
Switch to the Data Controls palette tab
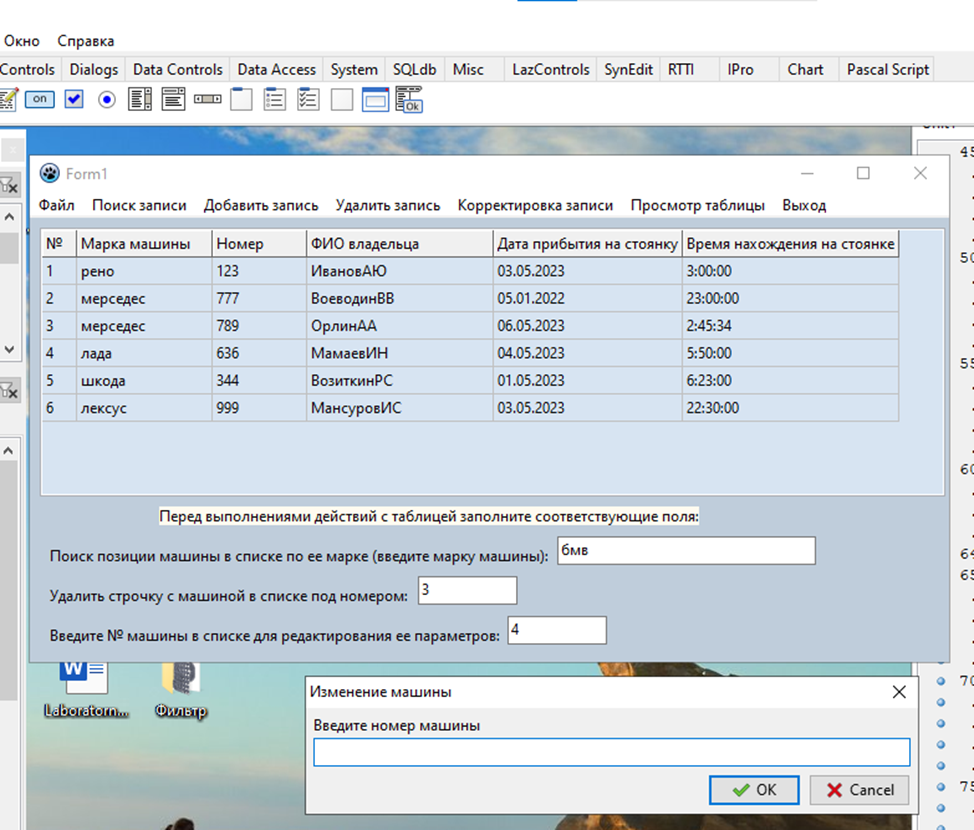pos(177,69)
